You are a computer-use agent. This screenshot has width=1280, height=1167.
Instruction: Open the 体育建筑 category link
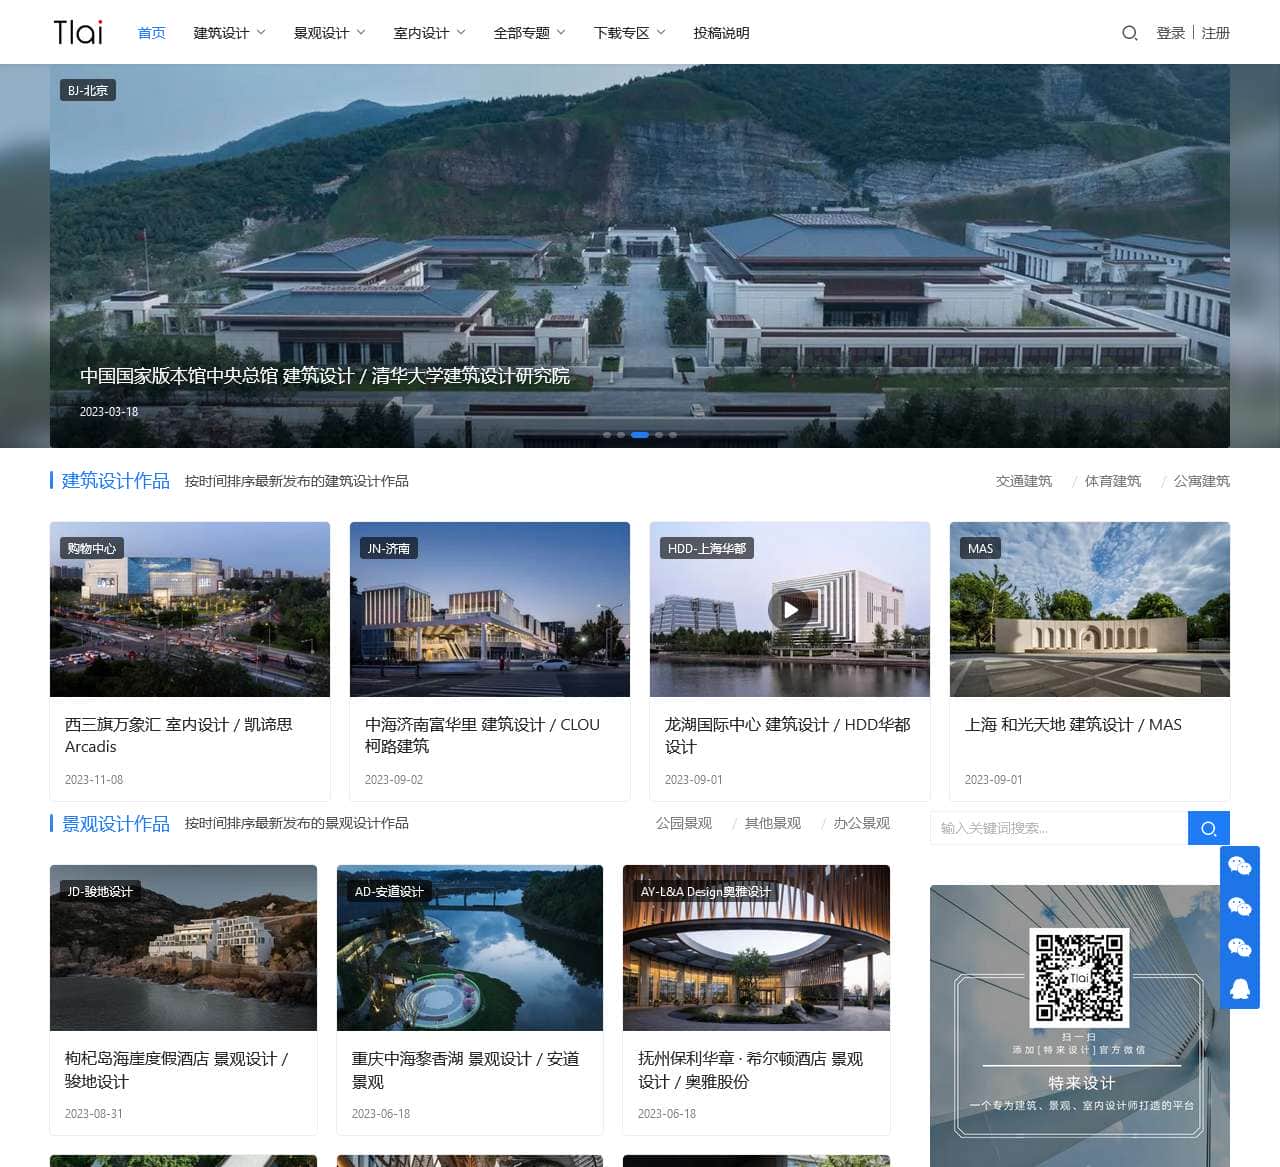click(1113, 481)
